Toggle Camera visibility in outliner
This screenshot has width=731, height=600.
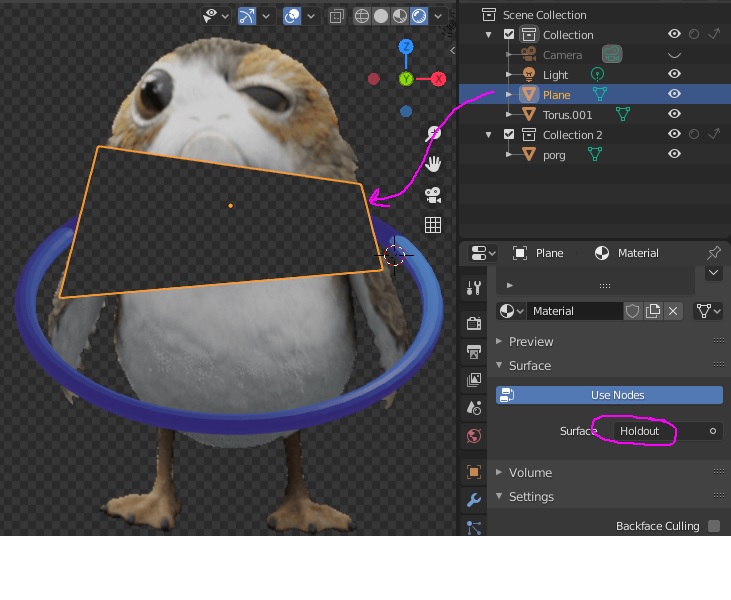coord(674,55)
